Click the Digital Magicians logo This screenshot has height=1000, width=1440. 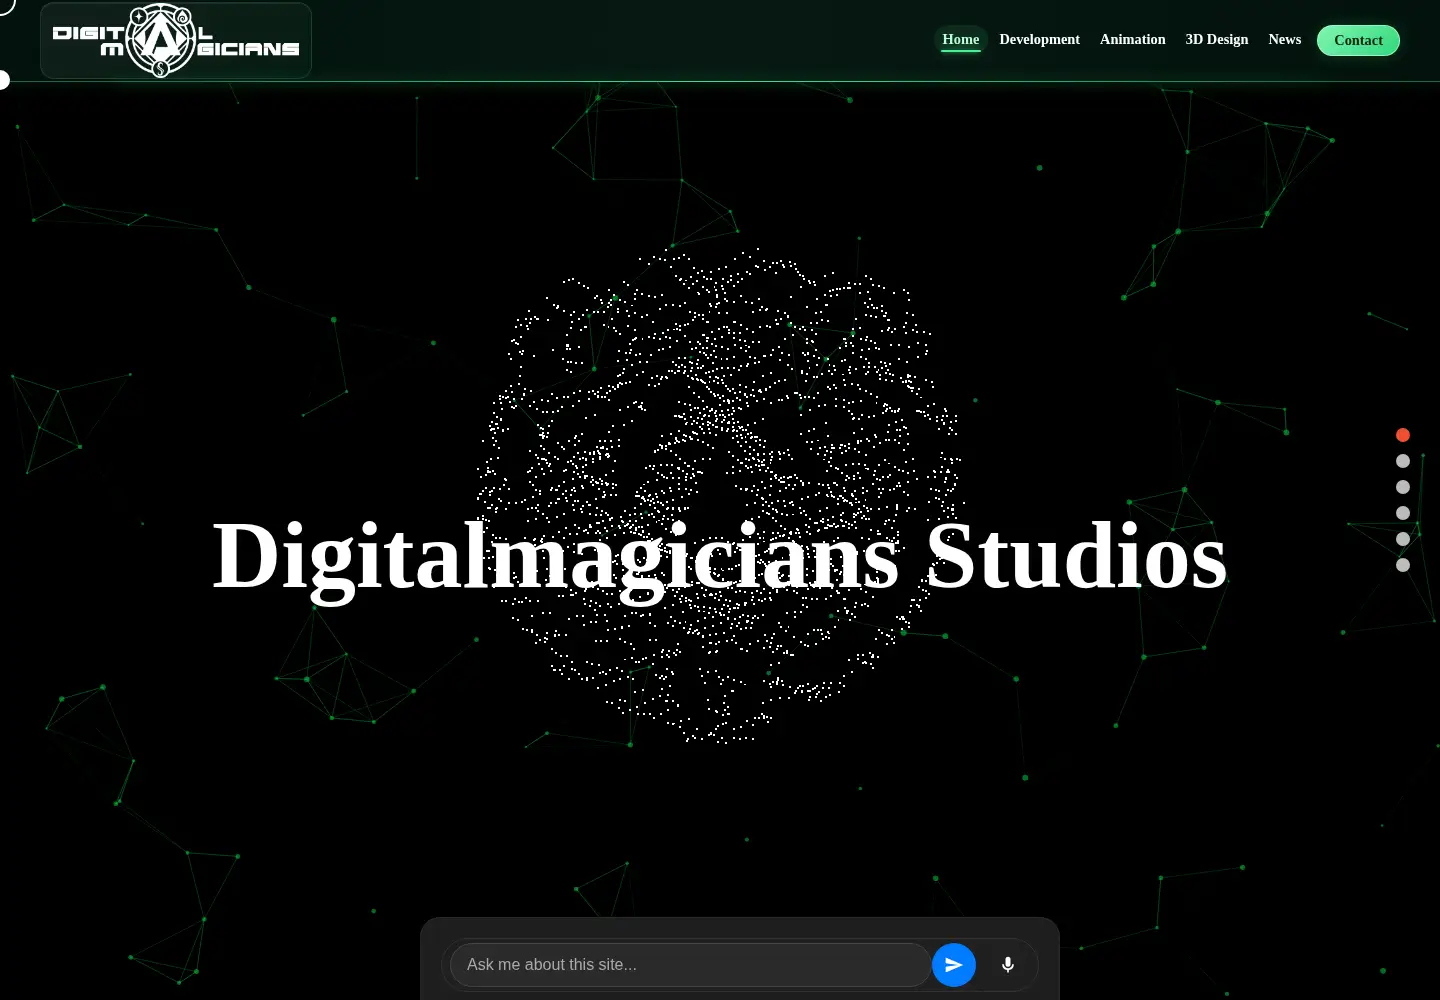(176, 41)
